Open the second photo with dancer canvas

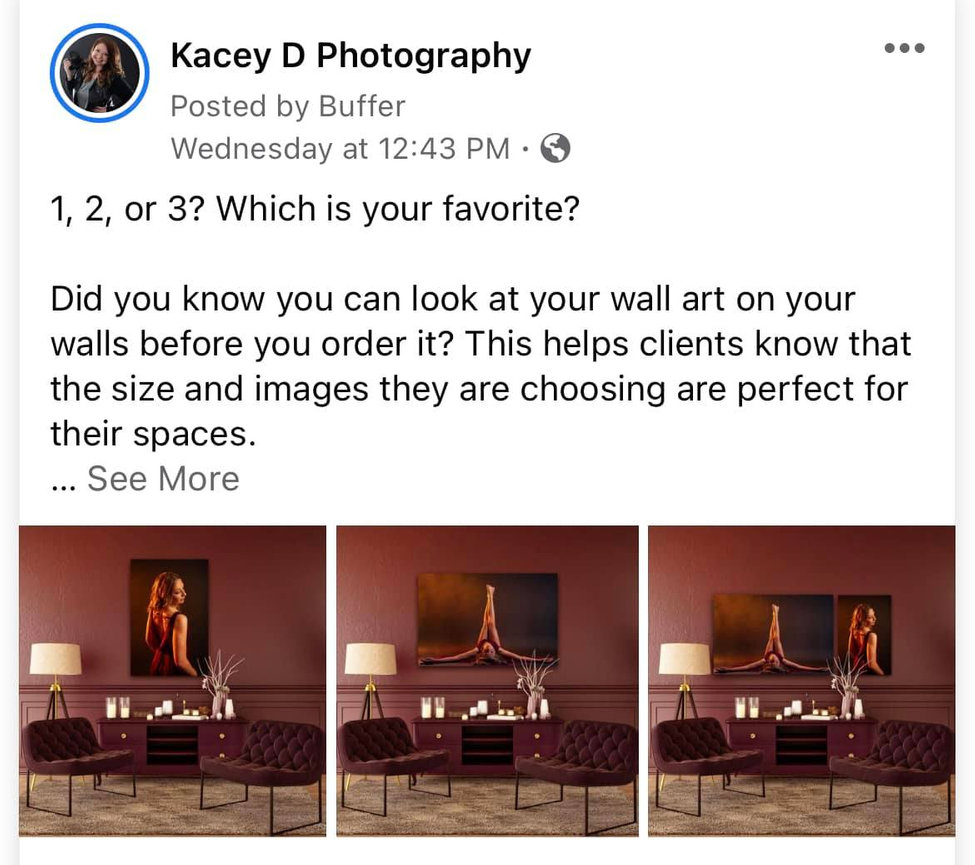coord(488,681)
